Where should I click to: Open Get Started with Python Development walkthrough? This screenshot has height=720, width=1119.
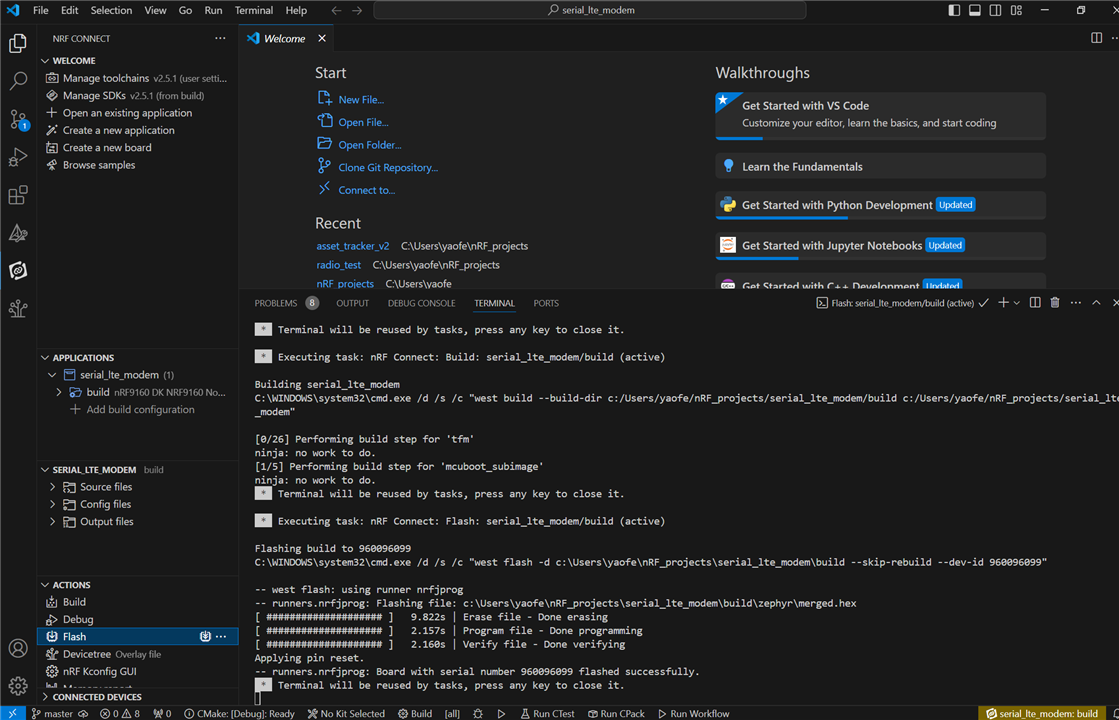coord(880,206)
